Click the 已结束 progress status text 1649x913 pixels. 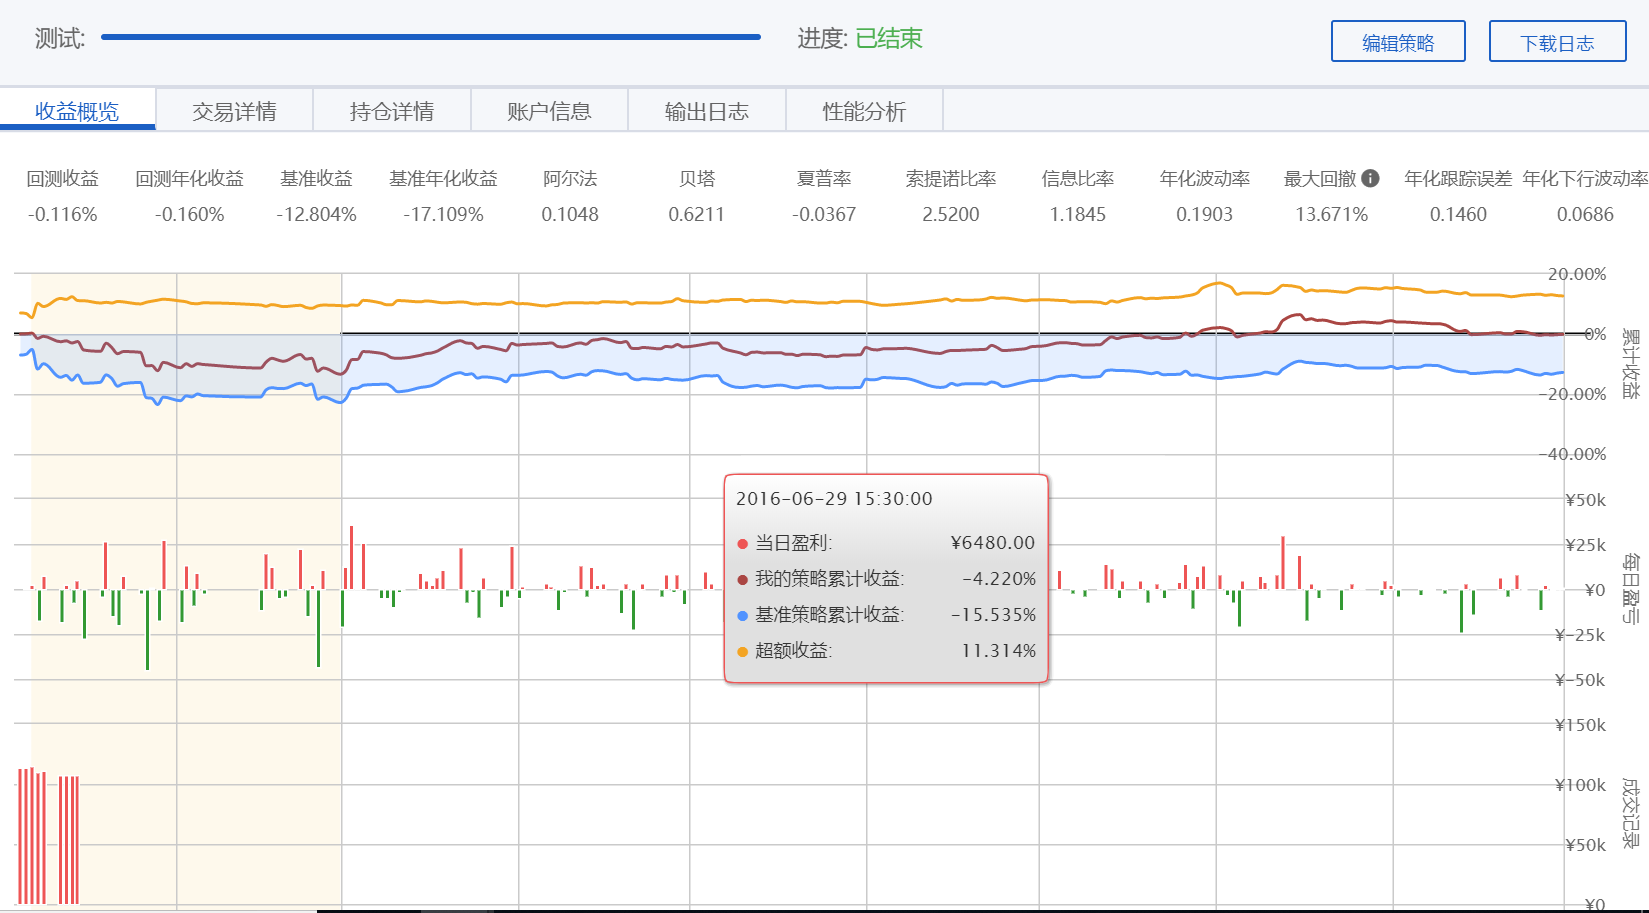(x=889, y=38)
